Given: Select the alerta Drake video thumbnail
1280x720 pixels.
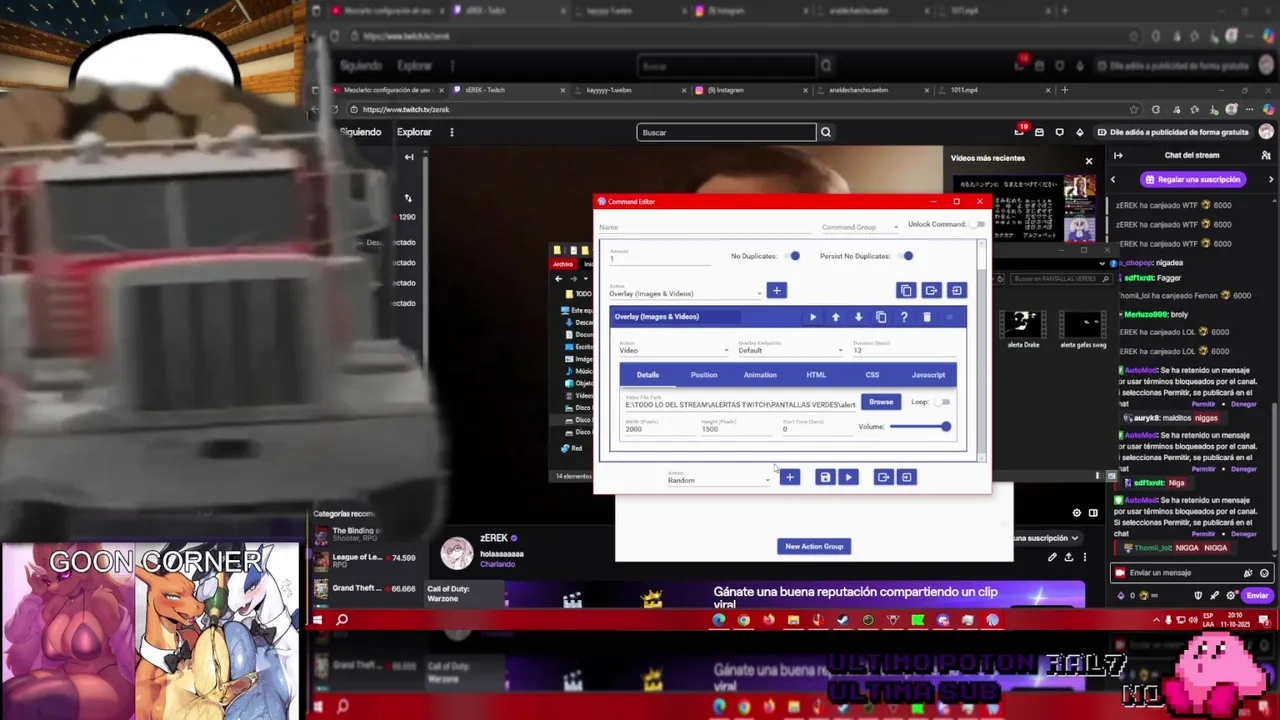Looking at the screenshot, I should [1022, 330].
